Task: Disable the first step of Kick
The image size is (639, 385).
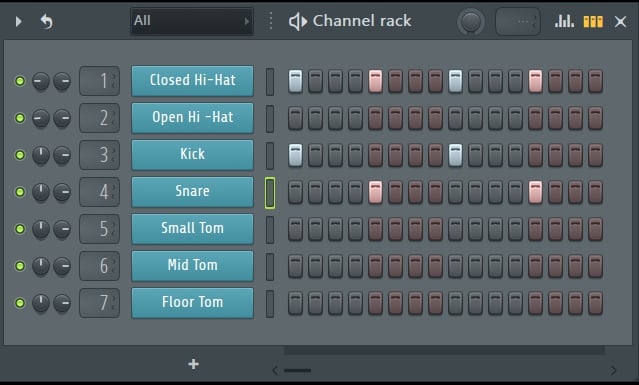Action: (x=295, y=155)
